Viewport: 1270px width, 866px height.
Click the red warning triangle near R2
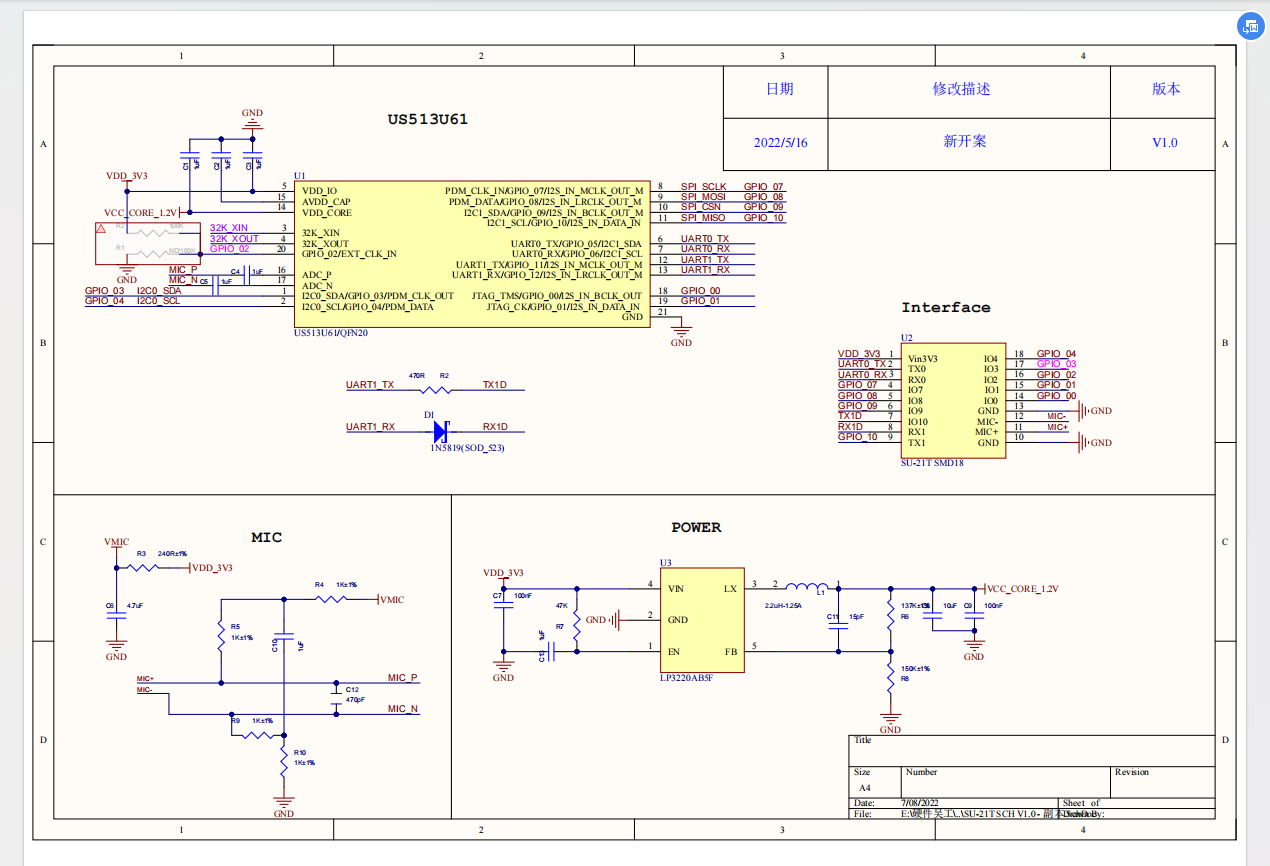pyautogui.click(x=100, y=230)
